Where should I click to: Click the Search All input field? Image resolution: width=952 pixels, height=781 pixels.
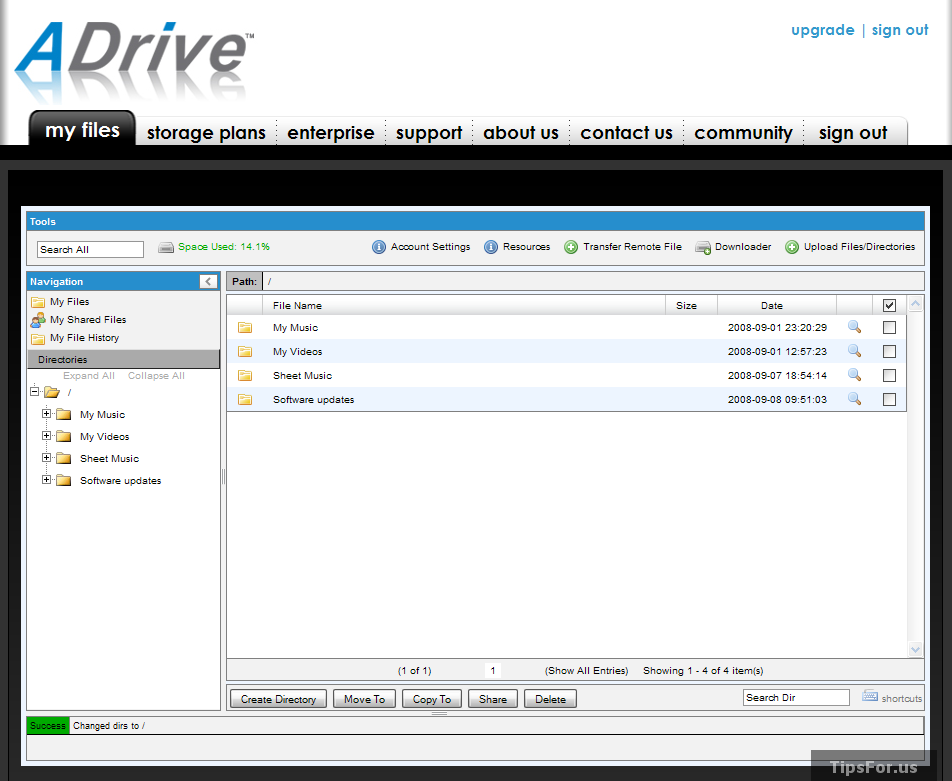90,249
